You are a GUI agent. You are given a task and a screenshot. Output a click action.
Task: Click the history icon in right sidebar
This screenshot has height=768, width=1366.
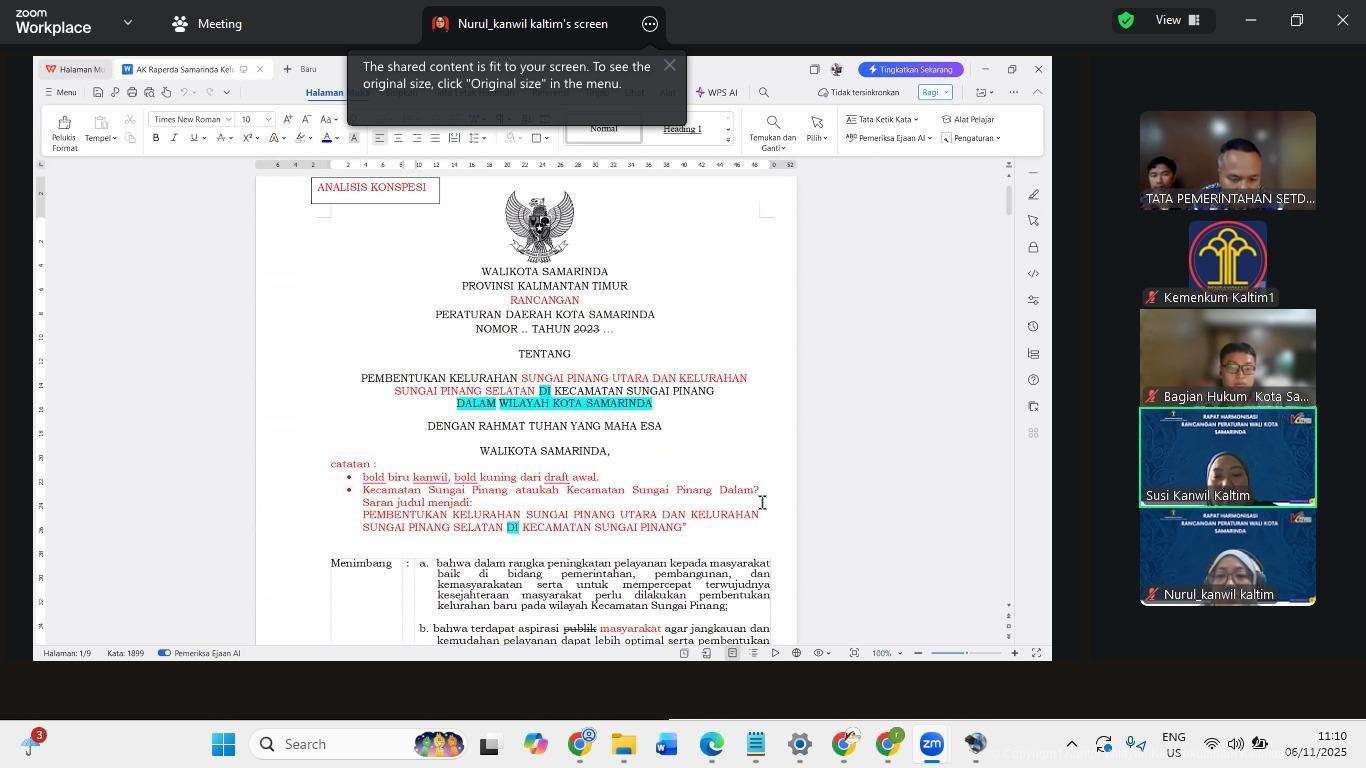(x=1033, y=326)
